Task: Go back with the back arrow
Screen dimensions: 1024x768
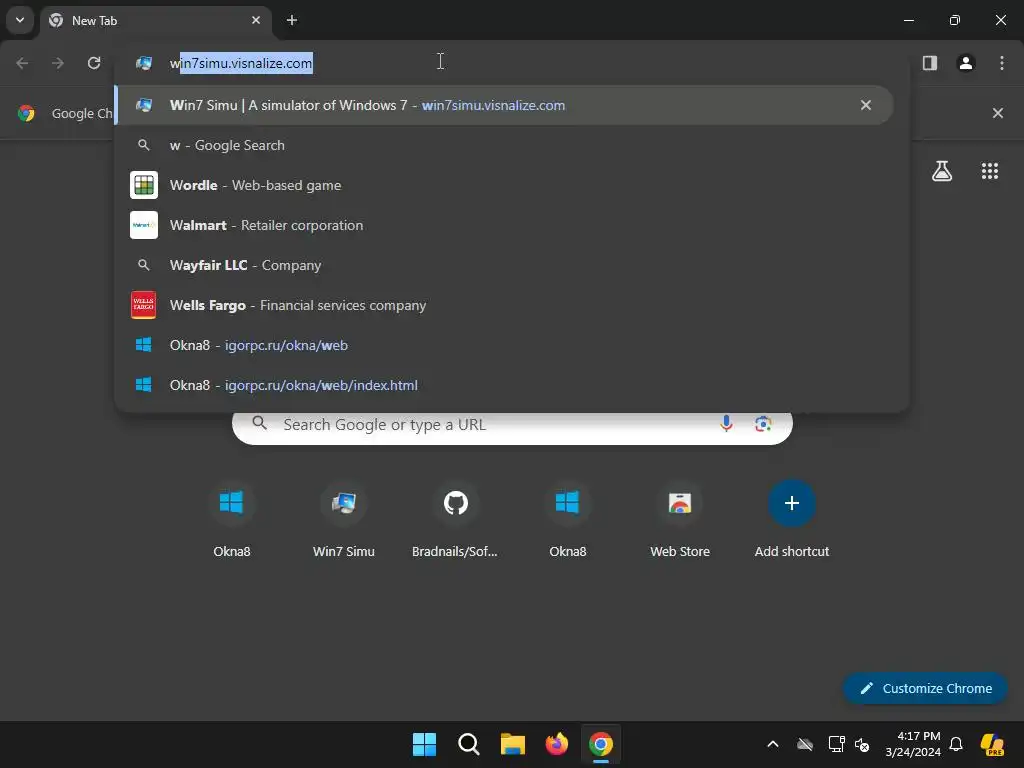Action: (x=22, y=63)
